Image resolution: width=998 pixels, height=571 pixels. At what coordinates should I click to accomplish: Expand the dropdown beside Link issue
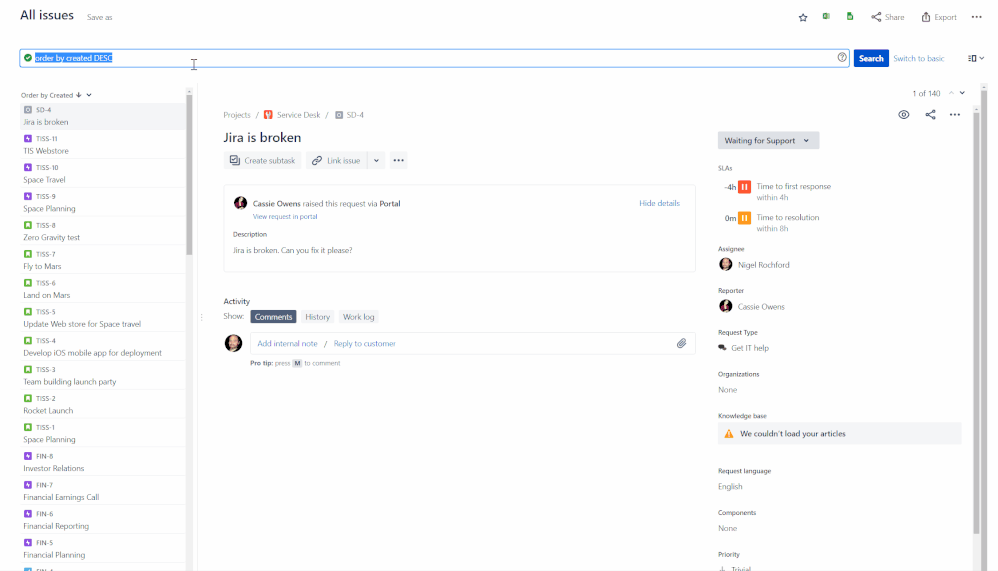(376, 160)
